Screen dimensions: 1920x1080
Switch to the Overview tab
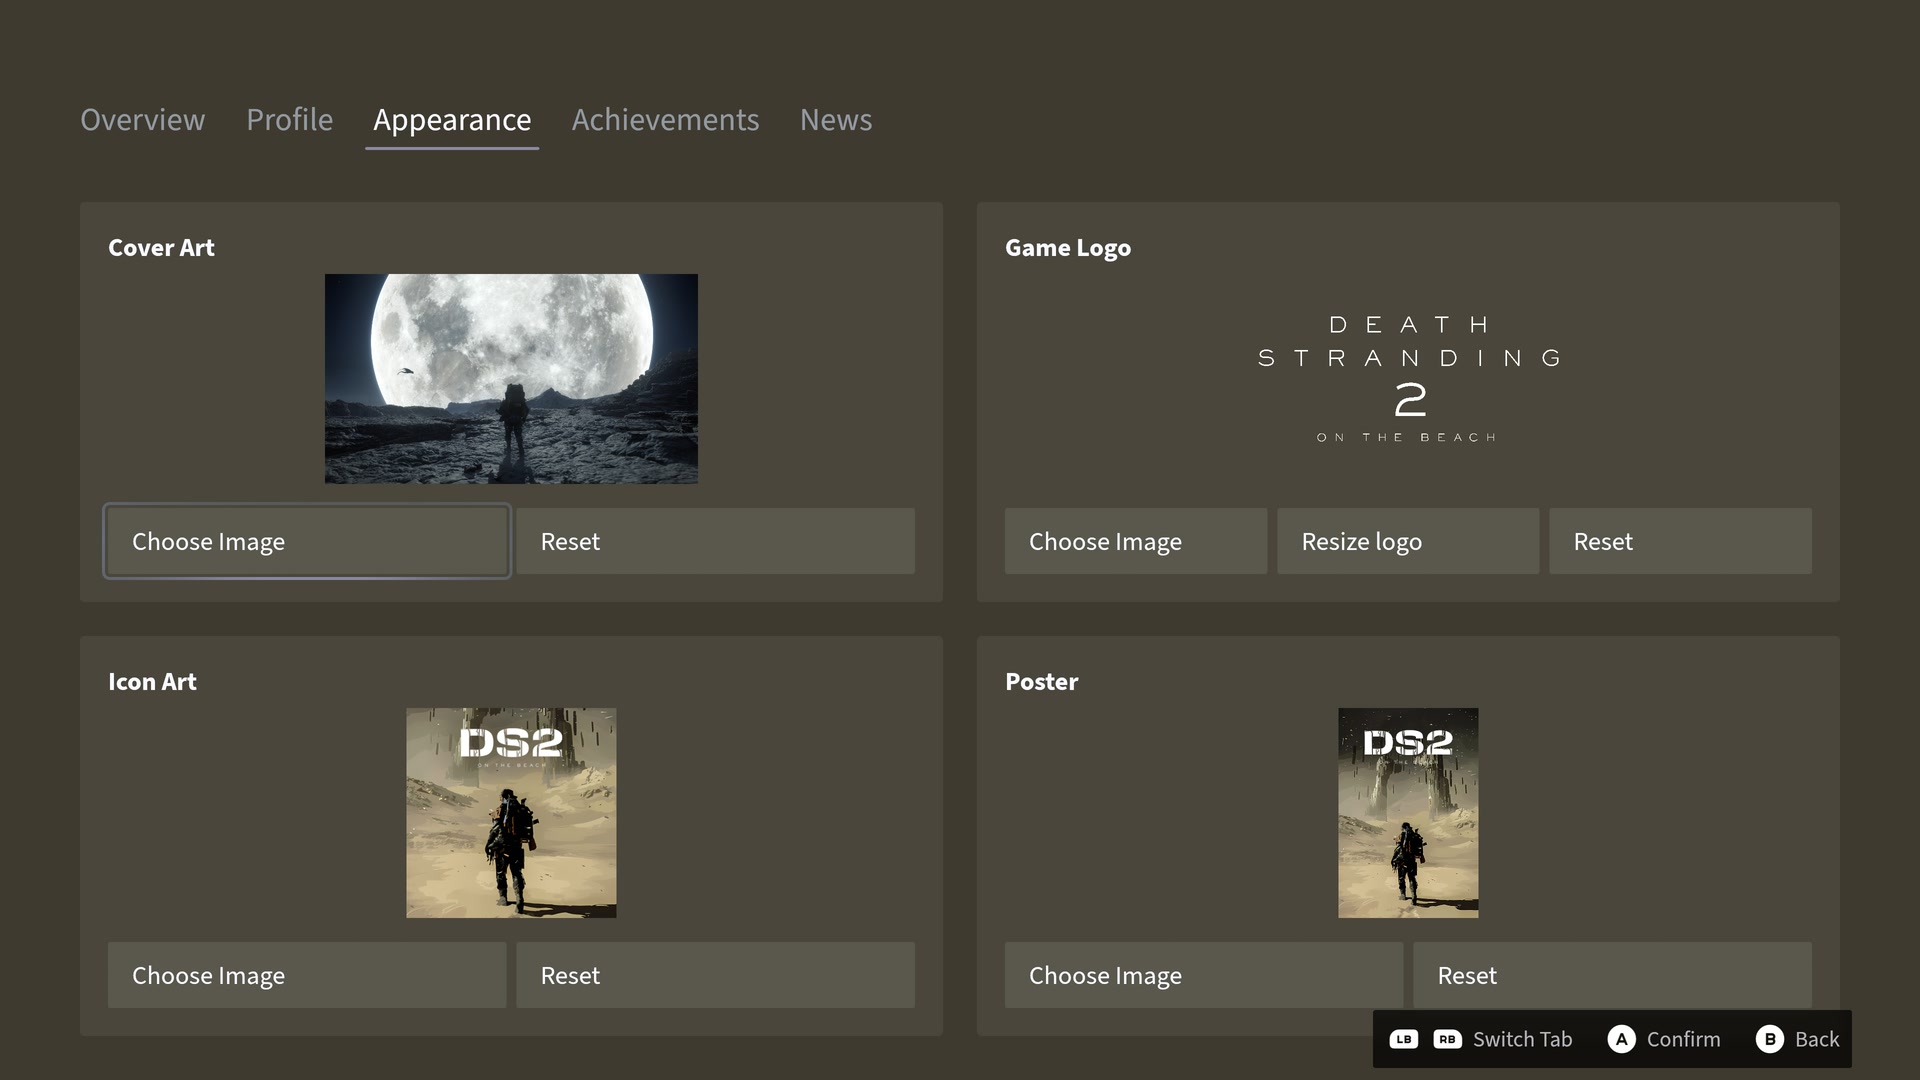click(142, 120)
